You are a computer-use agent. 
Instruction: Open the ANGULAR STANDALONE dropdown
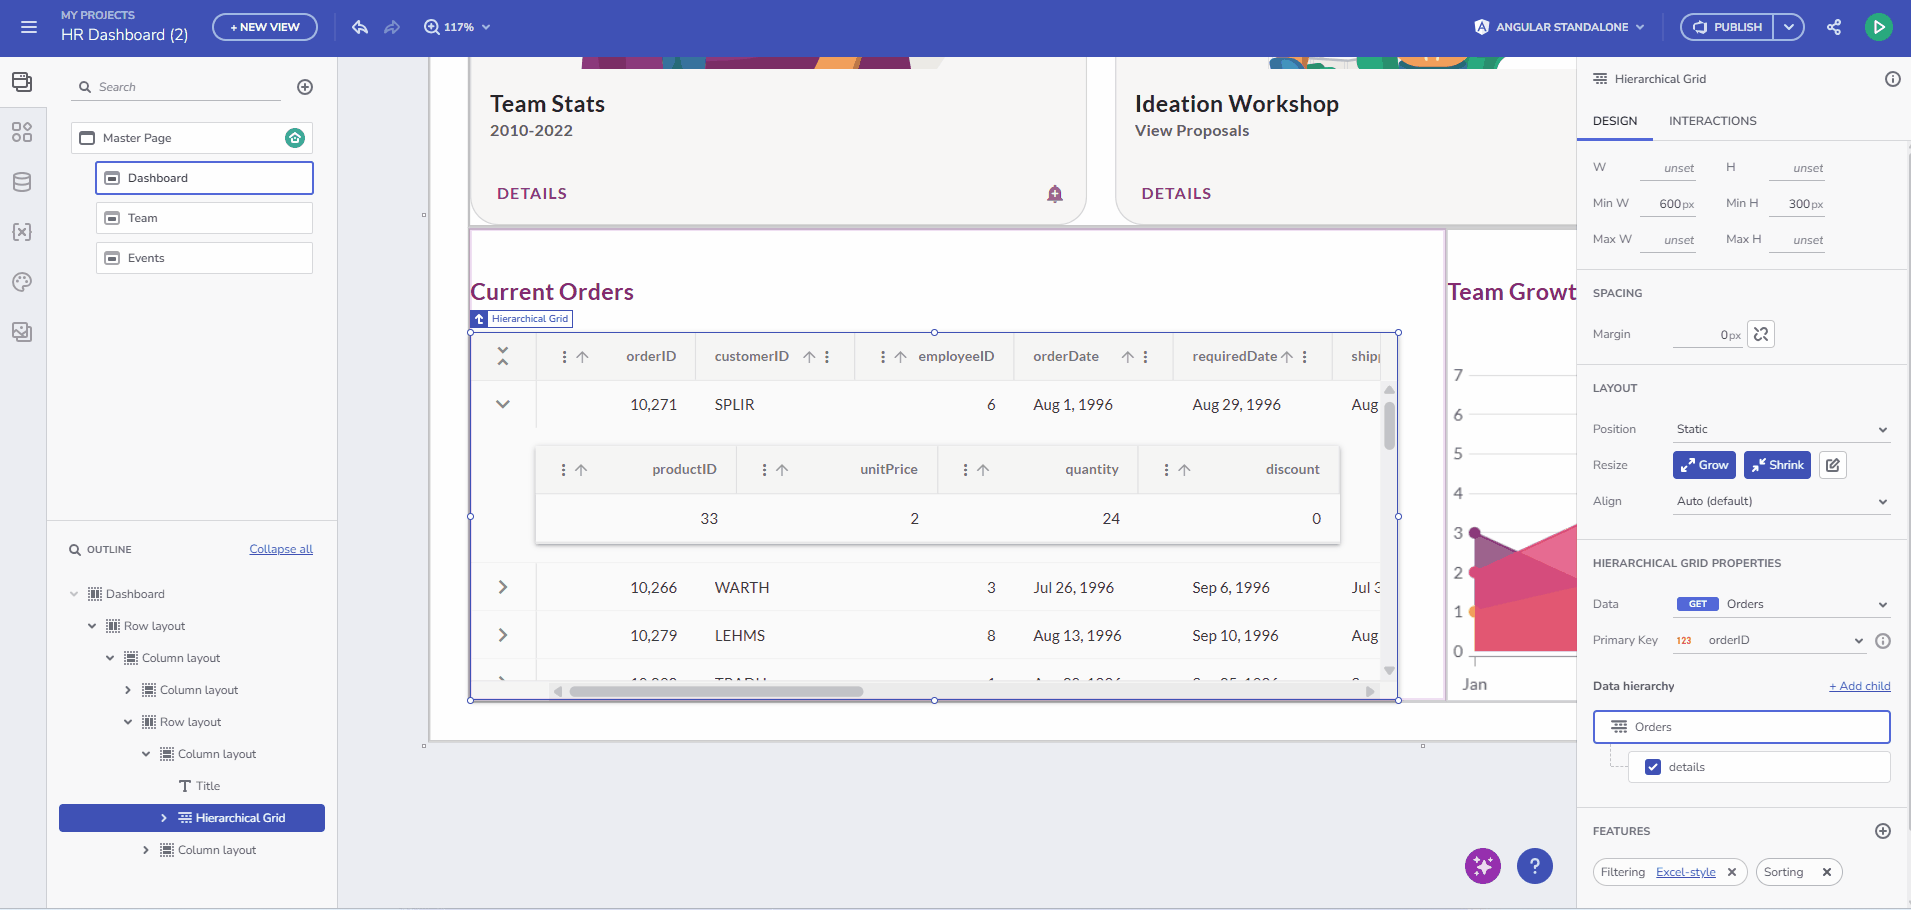1557,27
